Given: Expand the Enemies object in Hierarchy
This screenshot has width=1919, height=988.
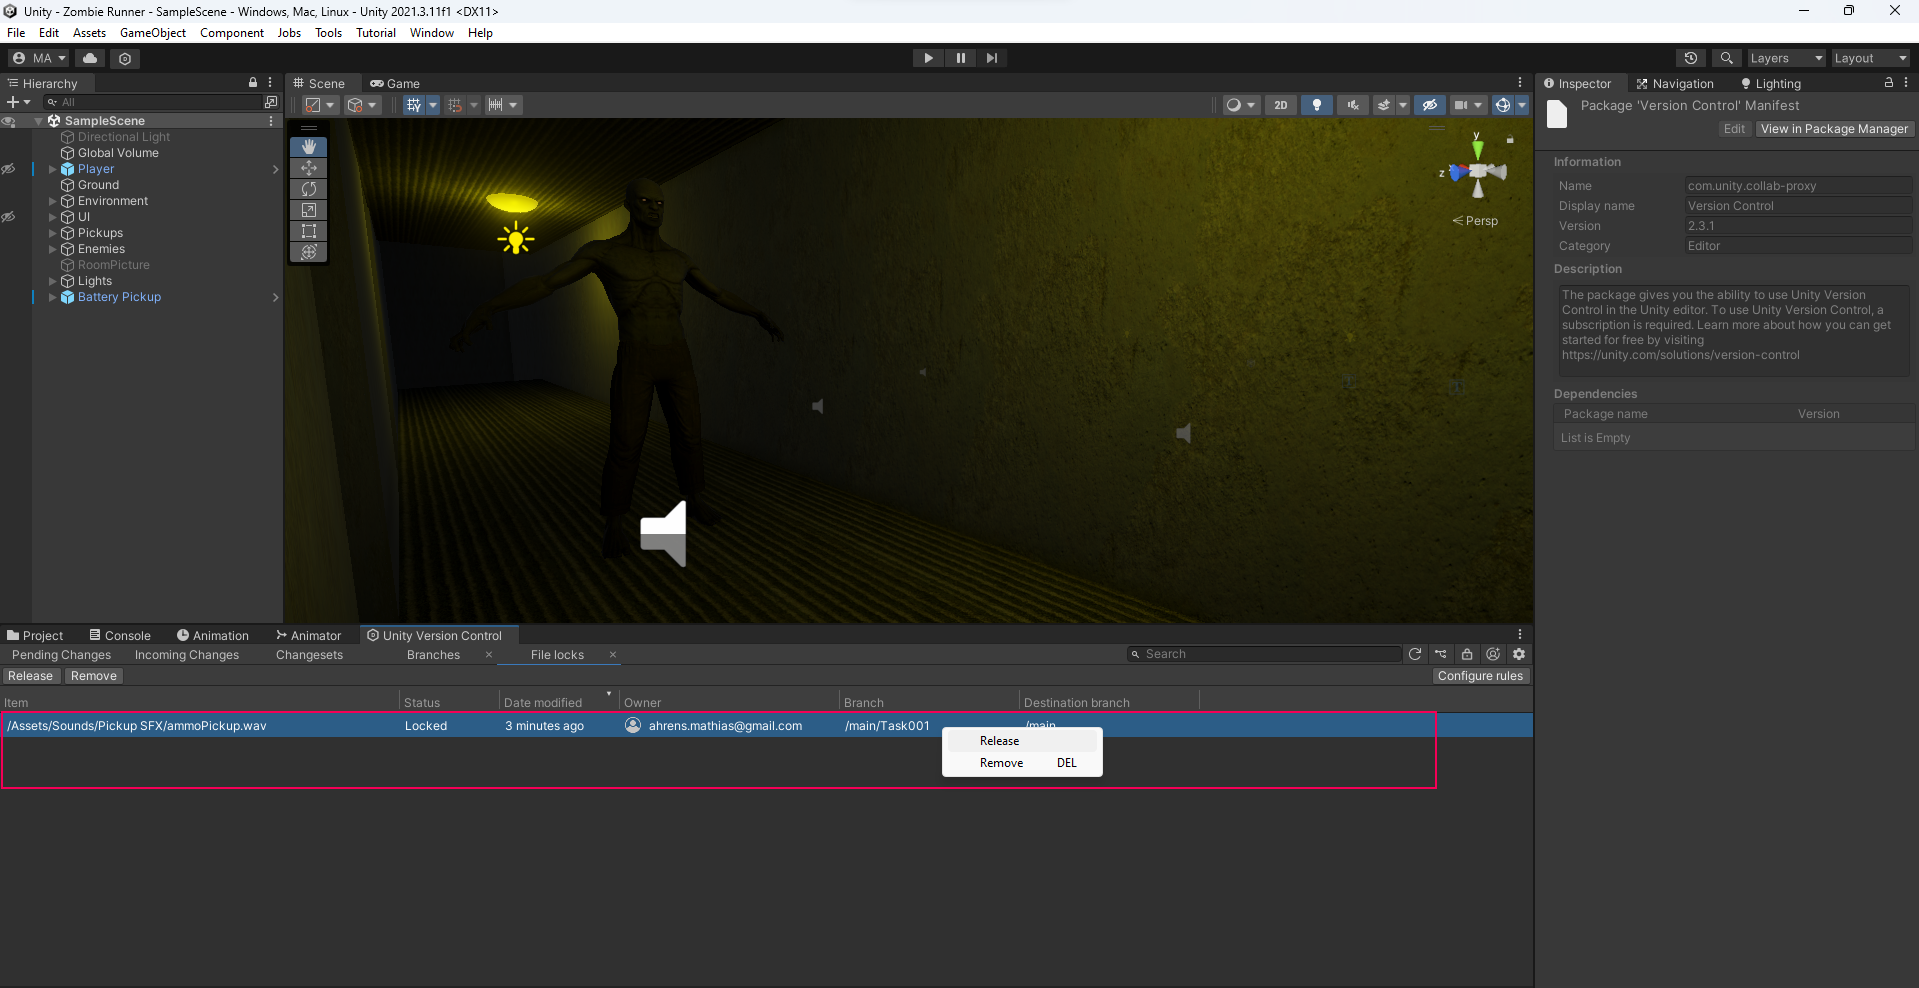Looking at the screenshot, I should [53, 249].
